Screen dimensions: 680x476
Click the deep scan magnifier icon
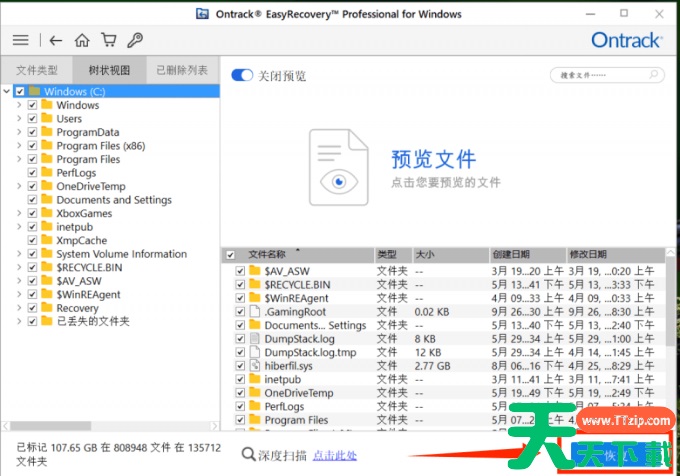point(248,454)
